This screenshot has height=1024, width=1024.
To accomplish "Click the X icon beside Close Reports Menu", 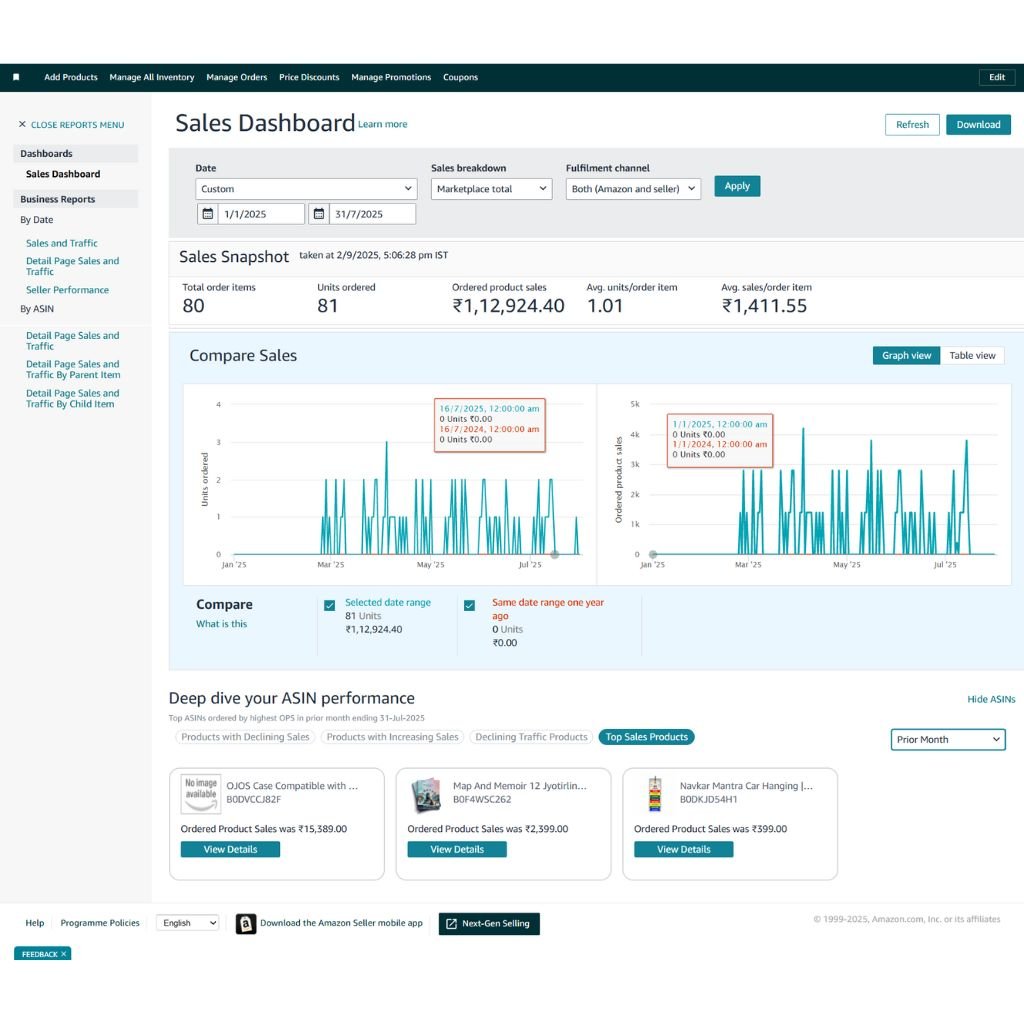I will click(22, 125).
